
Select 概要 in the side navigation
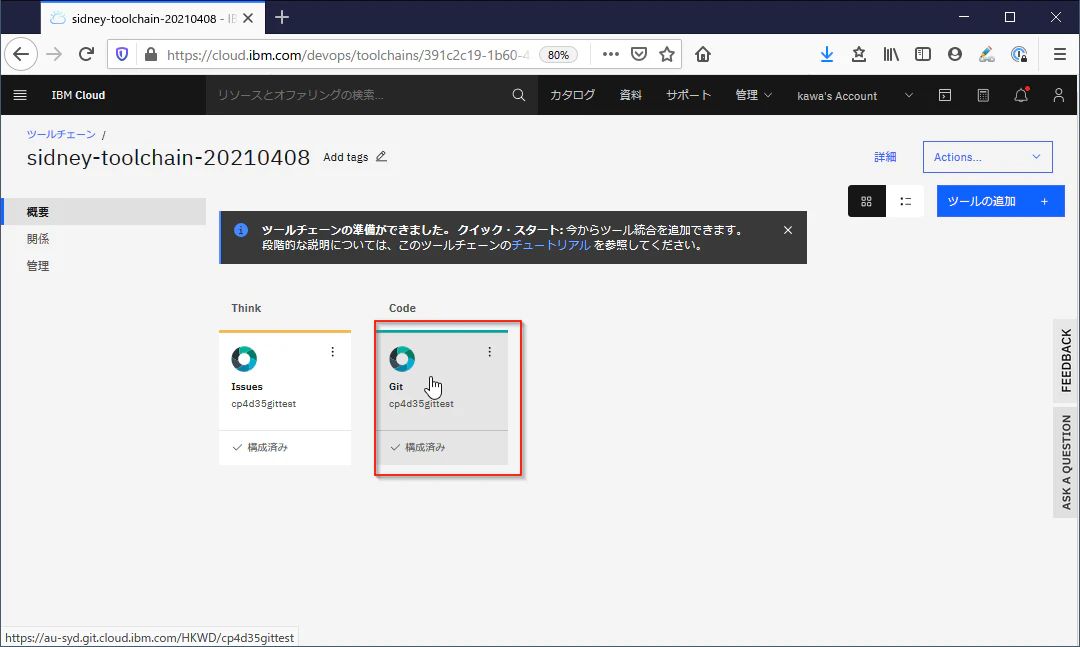pos(105,212)
